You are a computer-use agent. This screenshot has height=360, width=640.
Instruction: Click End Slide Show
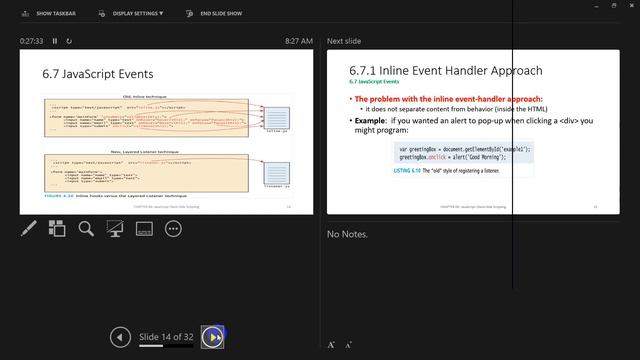[214, 13]
